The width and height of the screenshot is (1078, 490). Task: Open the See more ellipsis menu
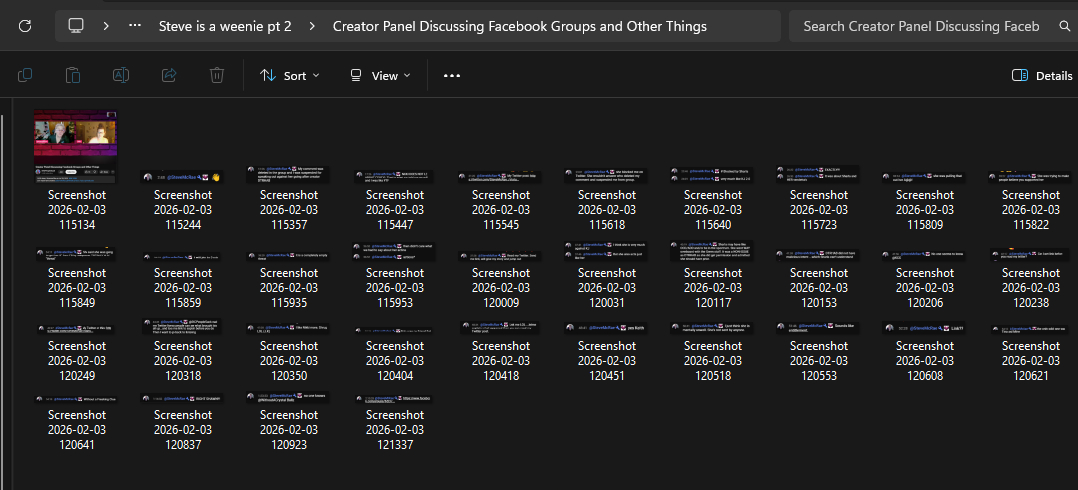pos(452,75)
